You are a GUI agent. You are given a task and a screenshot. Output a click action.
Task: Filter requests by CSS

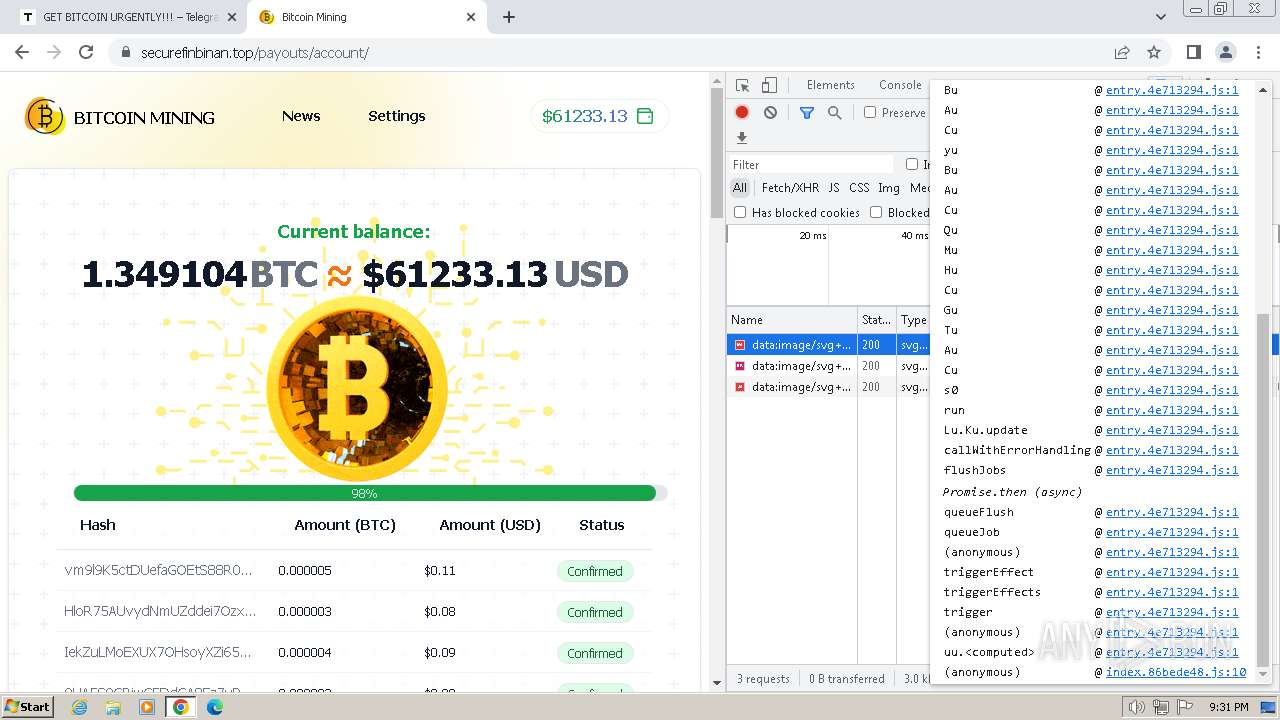pos(859,187)
